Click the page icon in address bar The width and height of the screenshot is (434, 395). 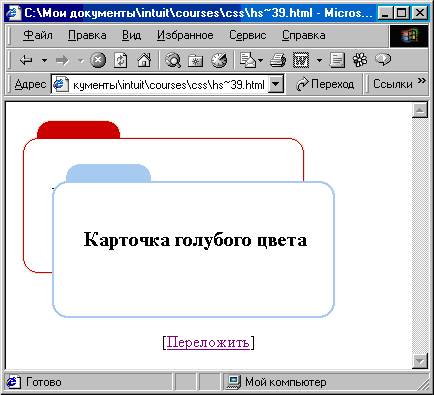[61, 84]
